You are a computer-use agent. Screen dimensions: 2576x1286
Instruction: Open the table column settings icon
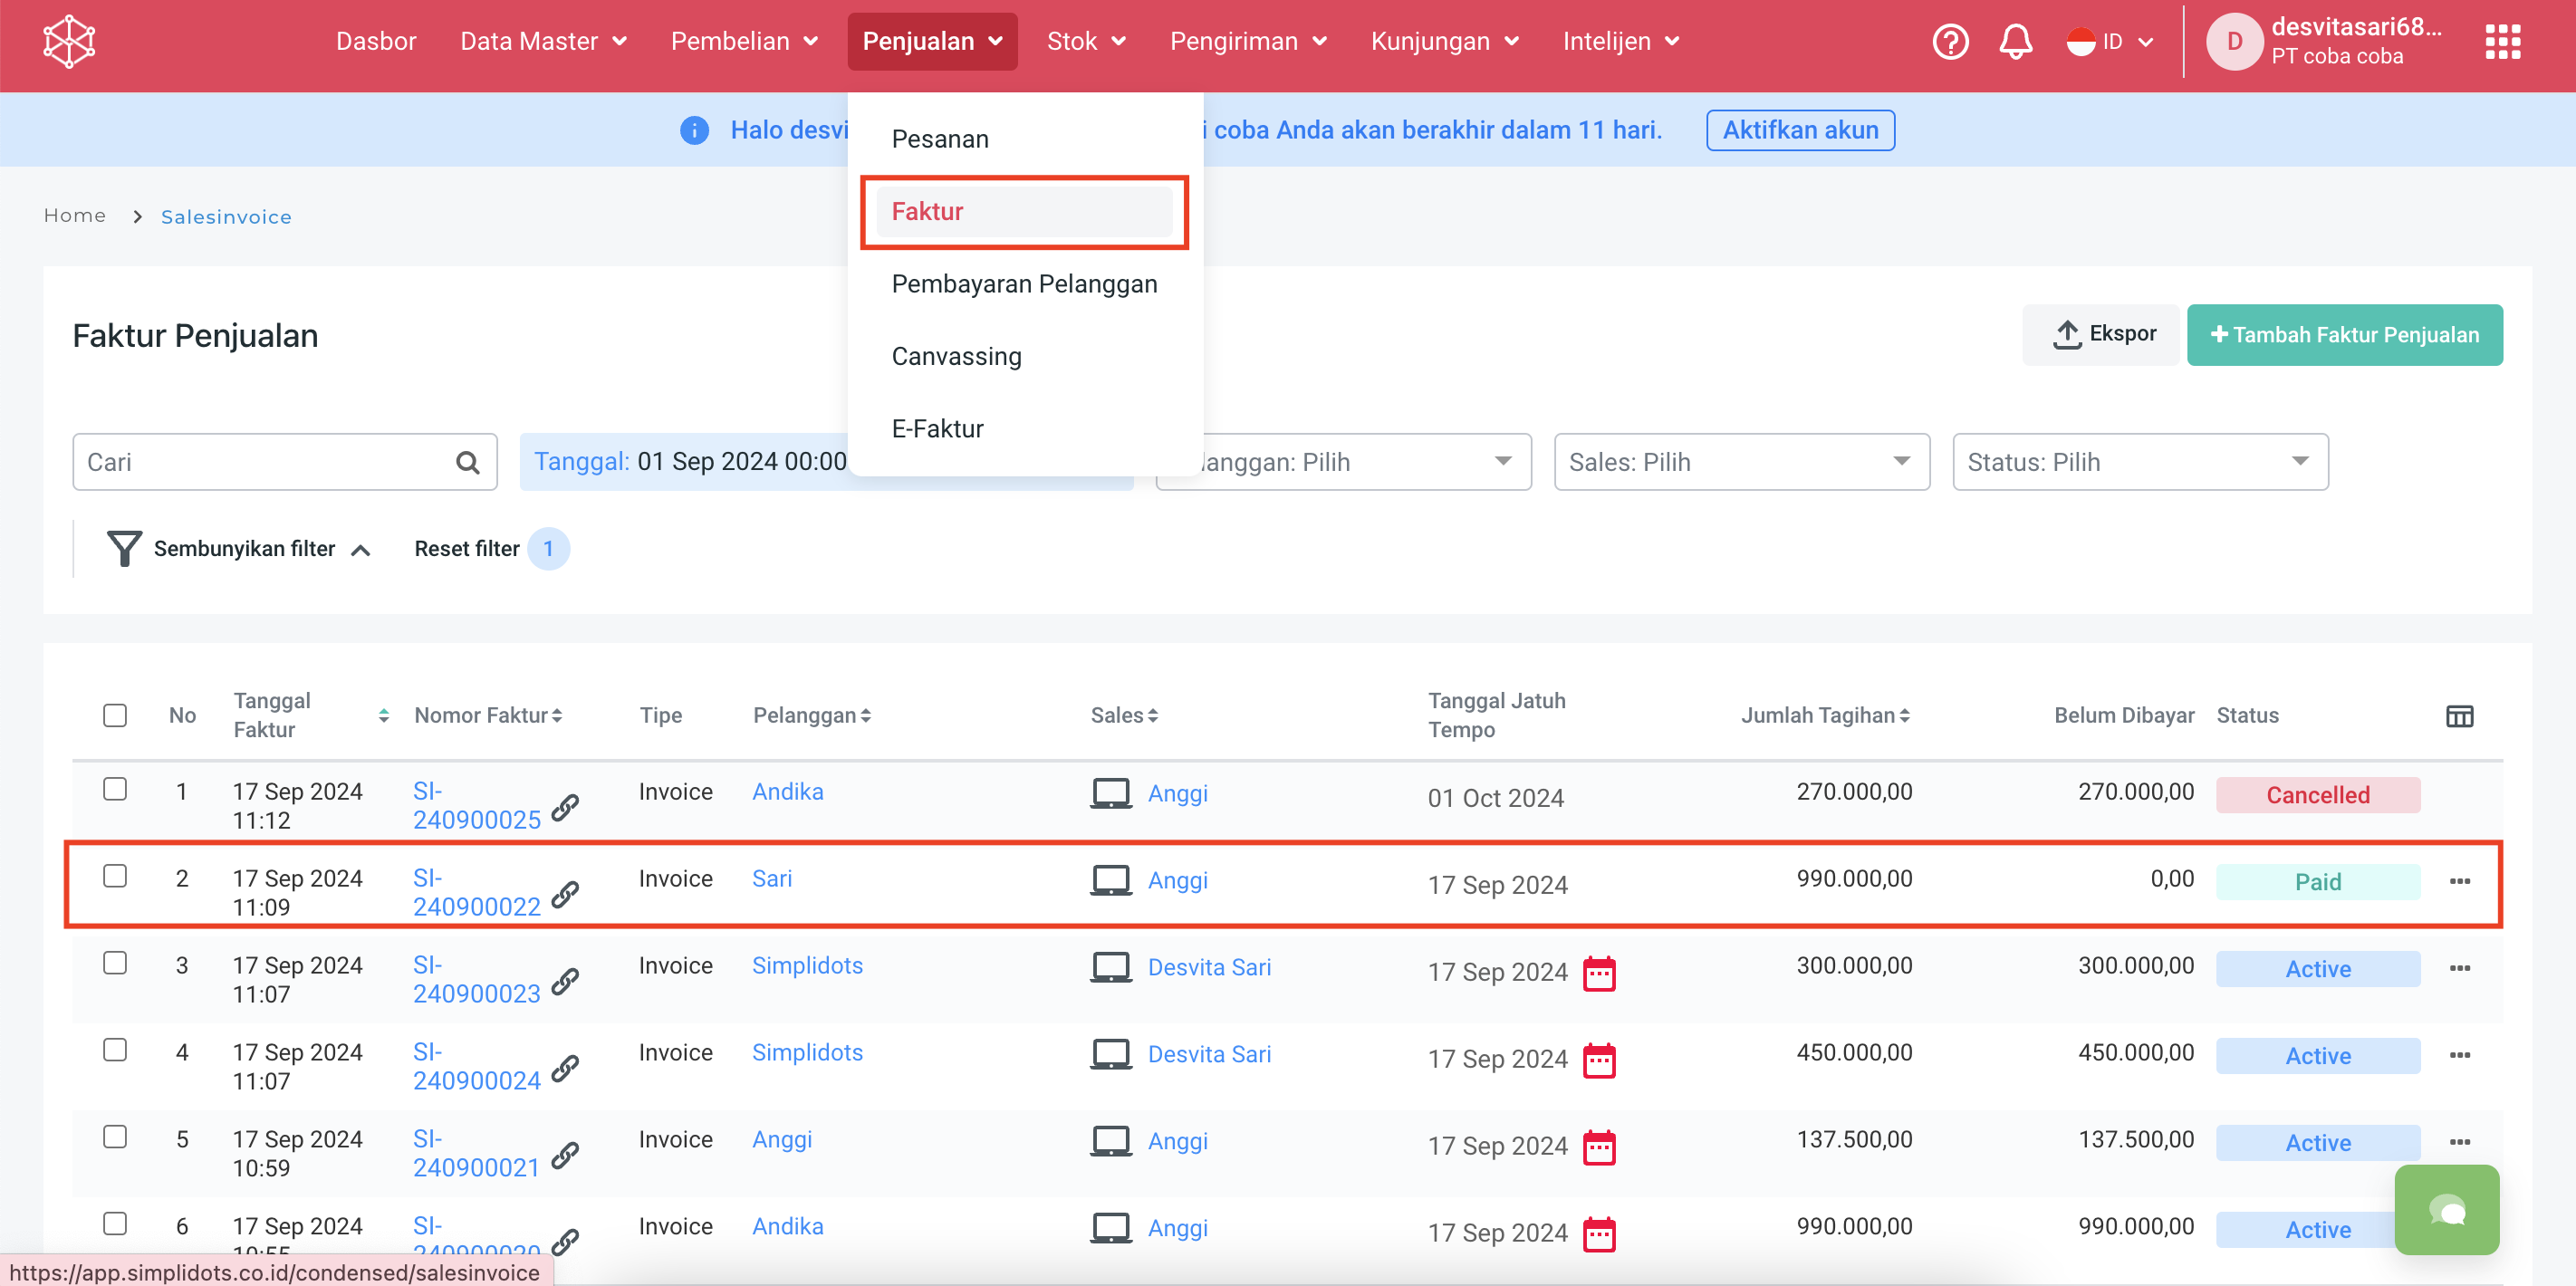[x=2459, y=715]
